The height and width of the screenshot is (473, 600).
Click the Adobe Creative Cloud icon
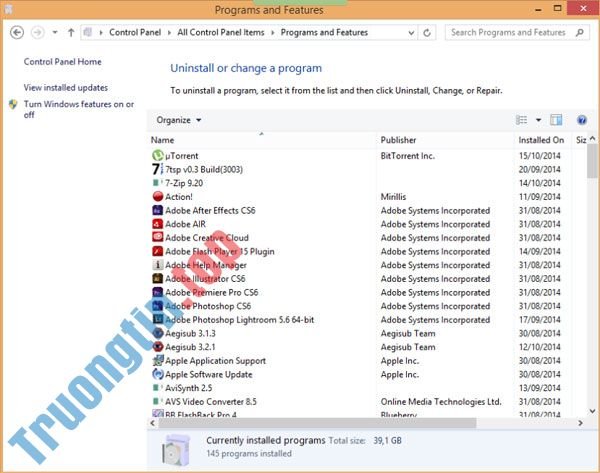[x=158, y=237]
